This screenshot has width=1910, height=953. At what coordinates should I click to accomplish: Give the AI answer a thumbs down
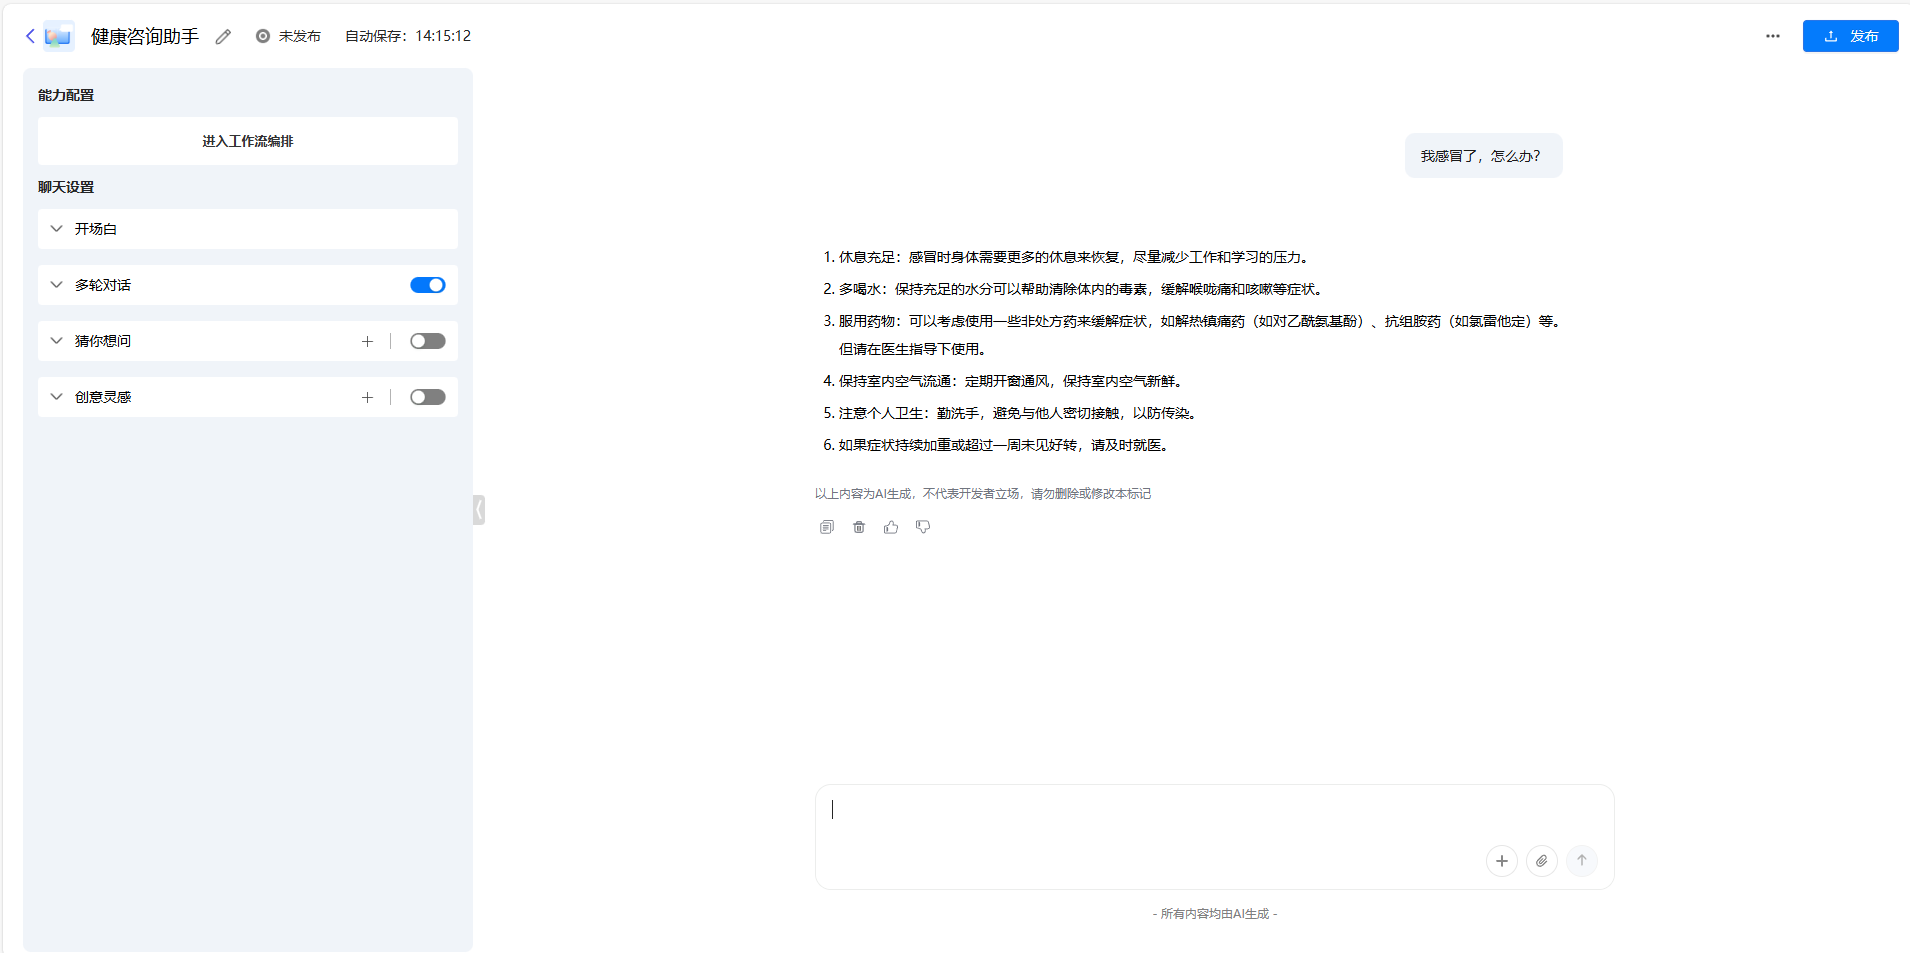[922, 526]
